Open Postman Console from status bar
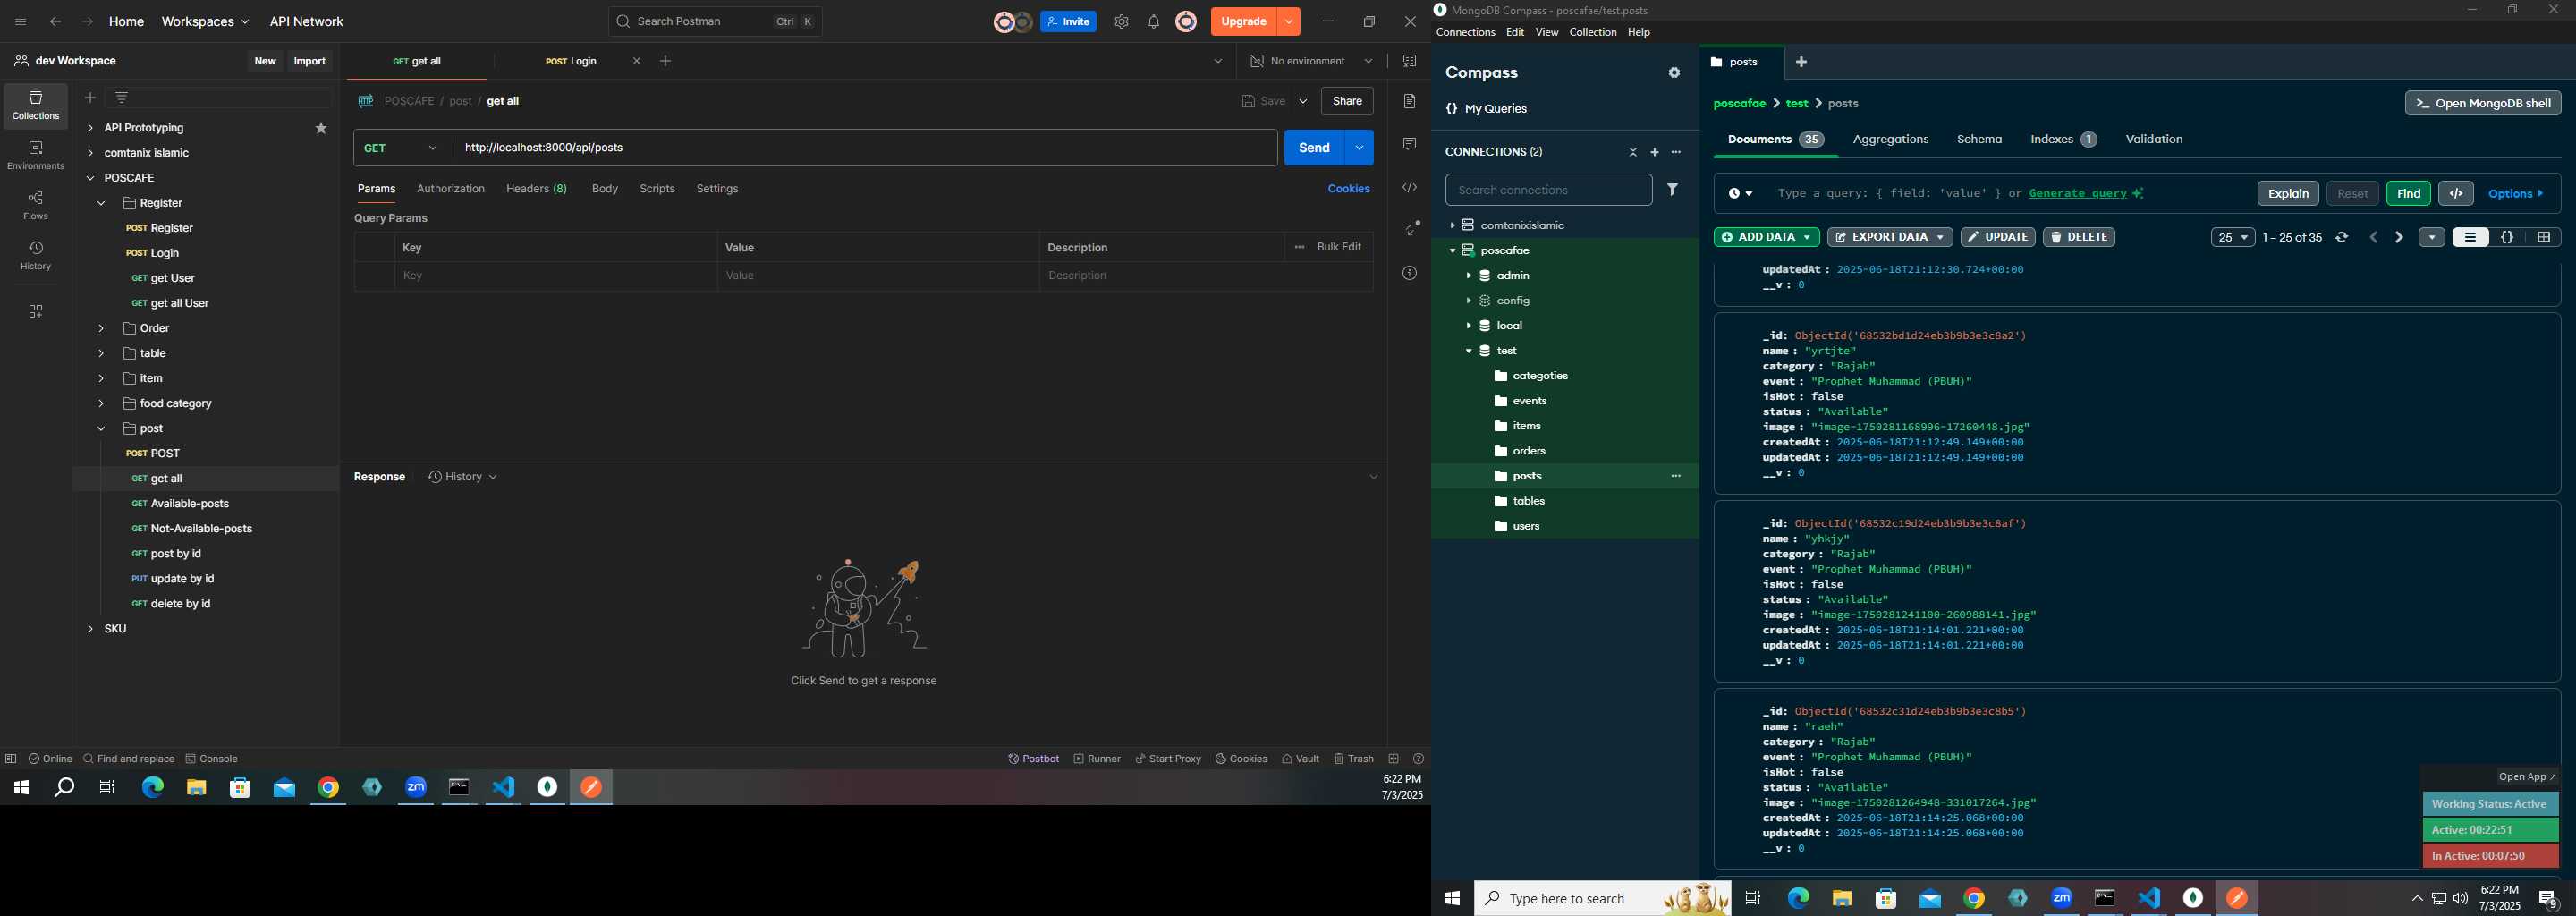This screenshot has width=2576, height=916. point(211,759)
